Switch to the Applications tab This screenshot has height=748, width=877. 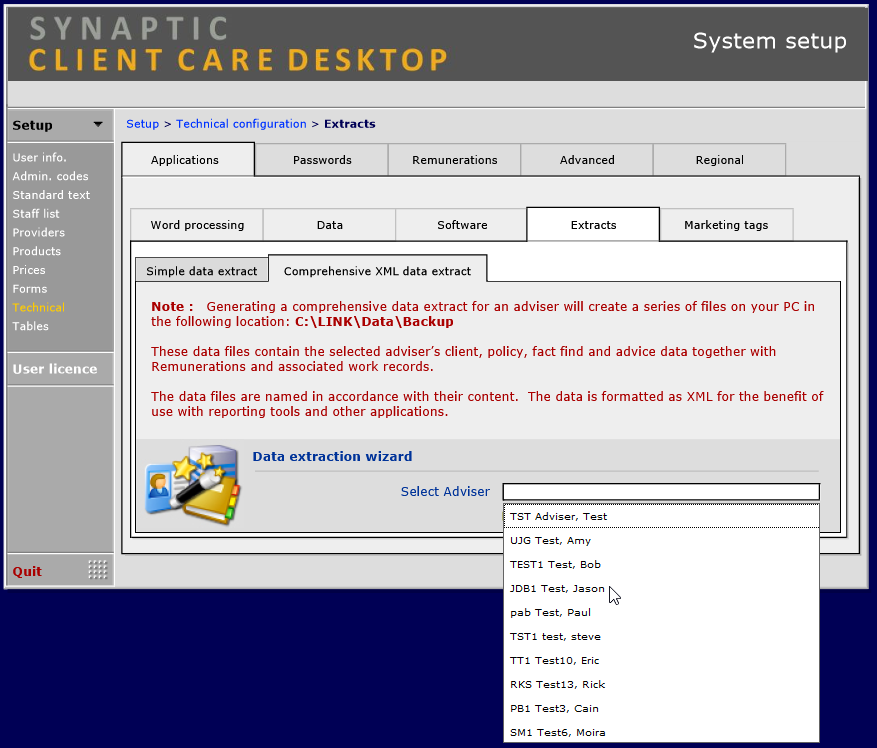[188, 160]
